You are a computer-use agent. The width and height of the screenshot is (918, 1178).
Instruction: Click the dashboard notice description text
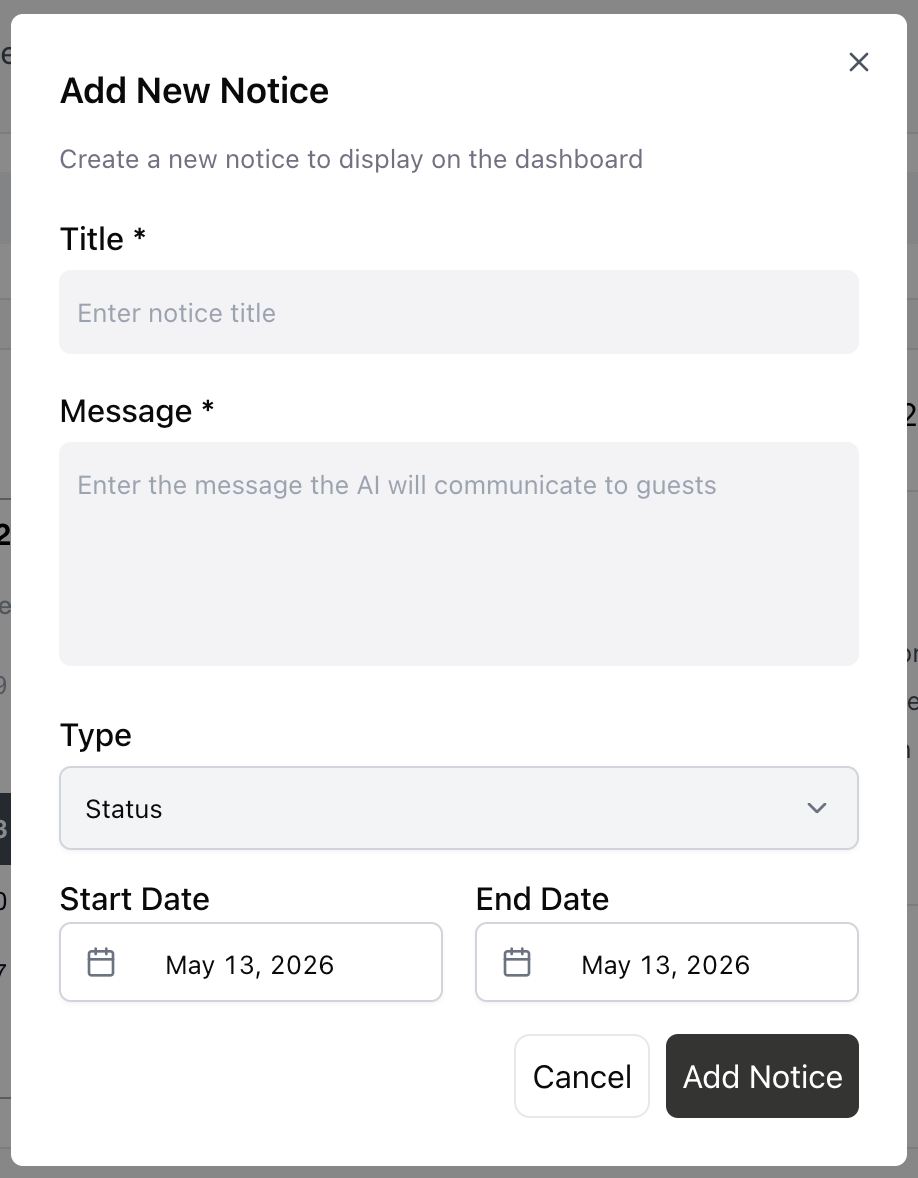[351, 159]
